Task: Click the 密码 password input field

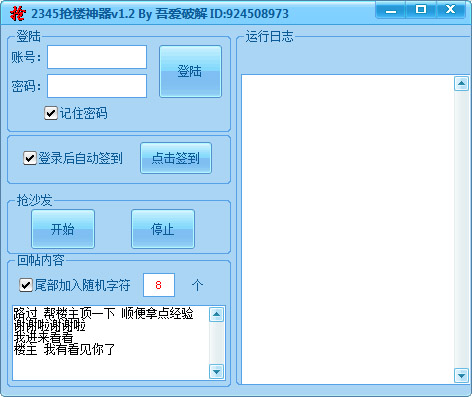Action: 97,86
